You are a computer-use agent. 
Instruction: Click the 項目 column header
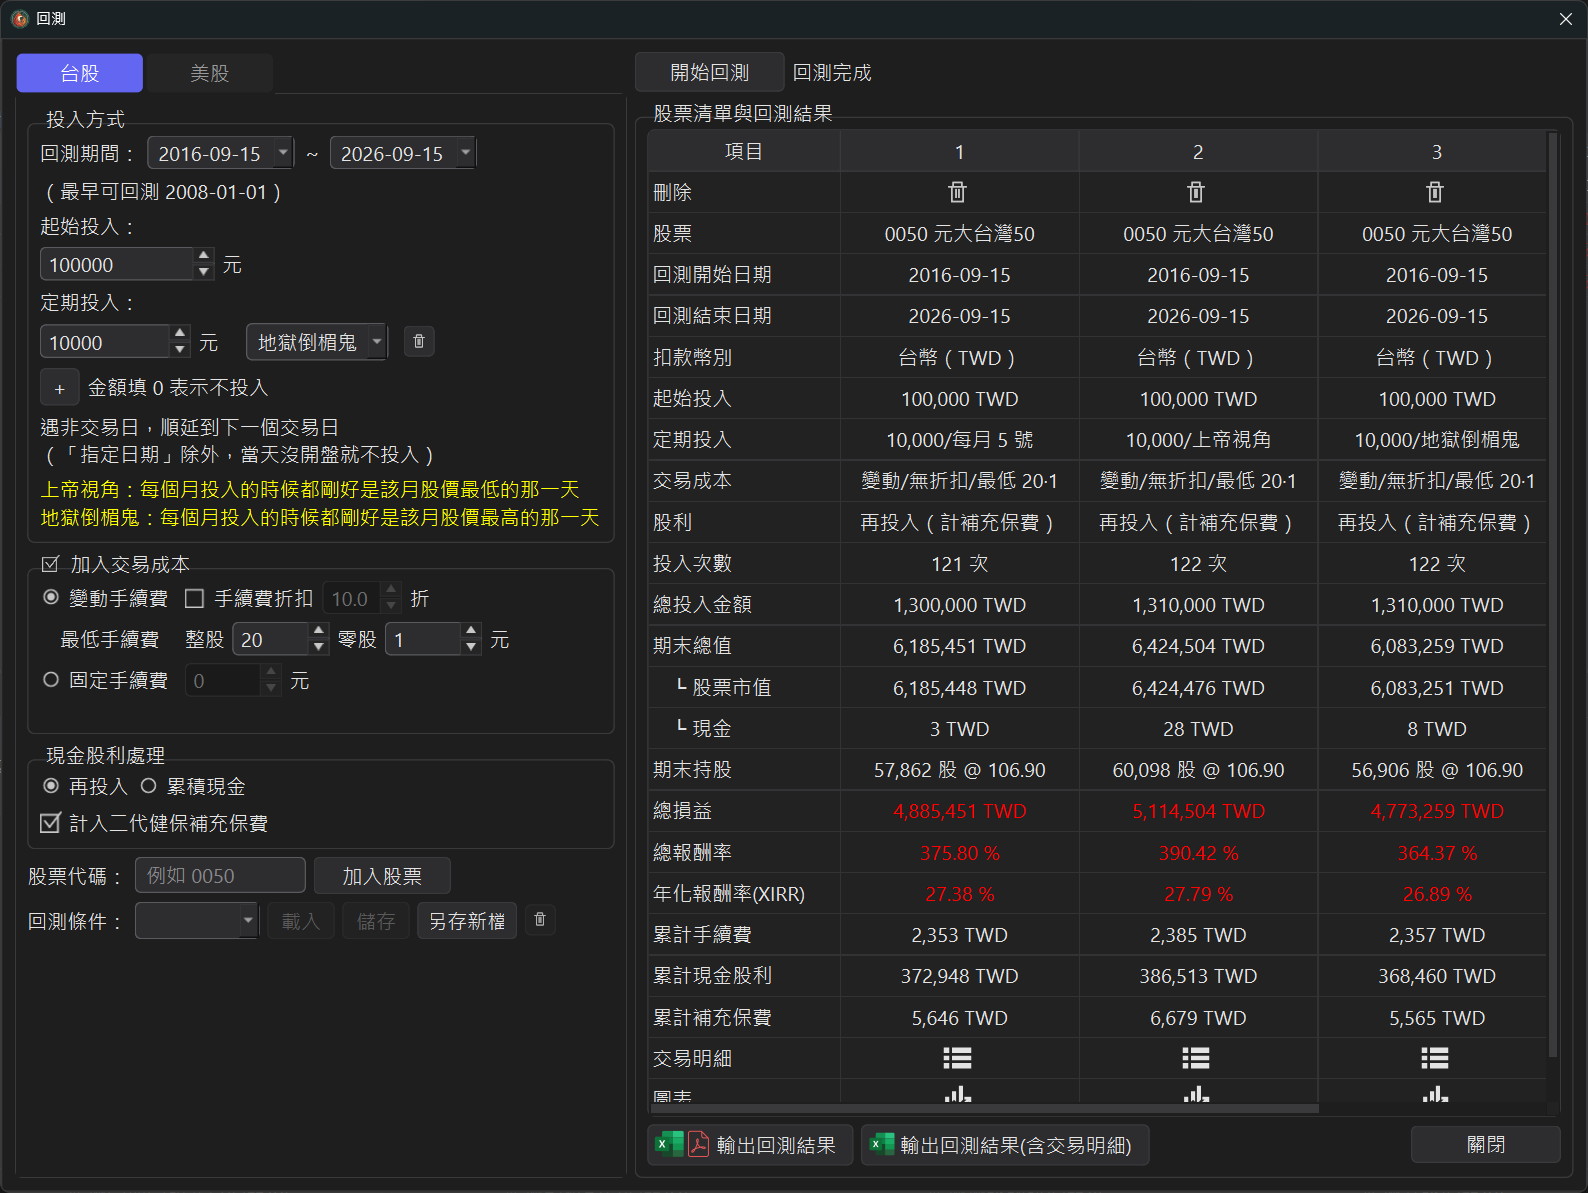pos(744,151)
